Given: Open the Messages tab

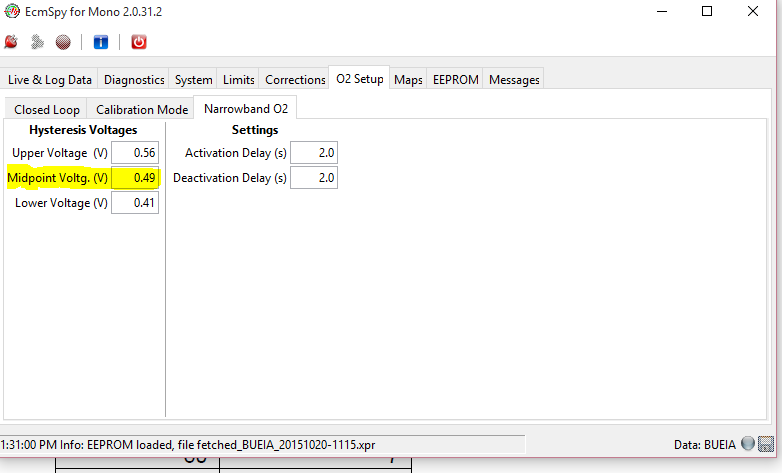Looking at the screenshot, I should point(514,79).
